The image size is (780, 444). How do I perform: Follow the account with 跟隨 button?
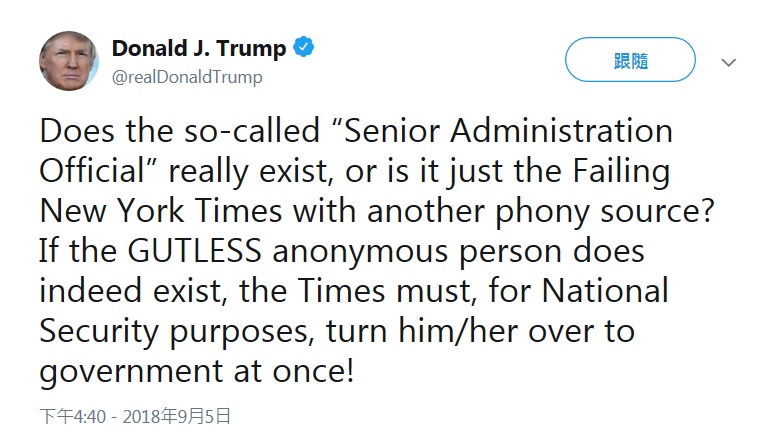pyautogui.click(x=630, y=60)
